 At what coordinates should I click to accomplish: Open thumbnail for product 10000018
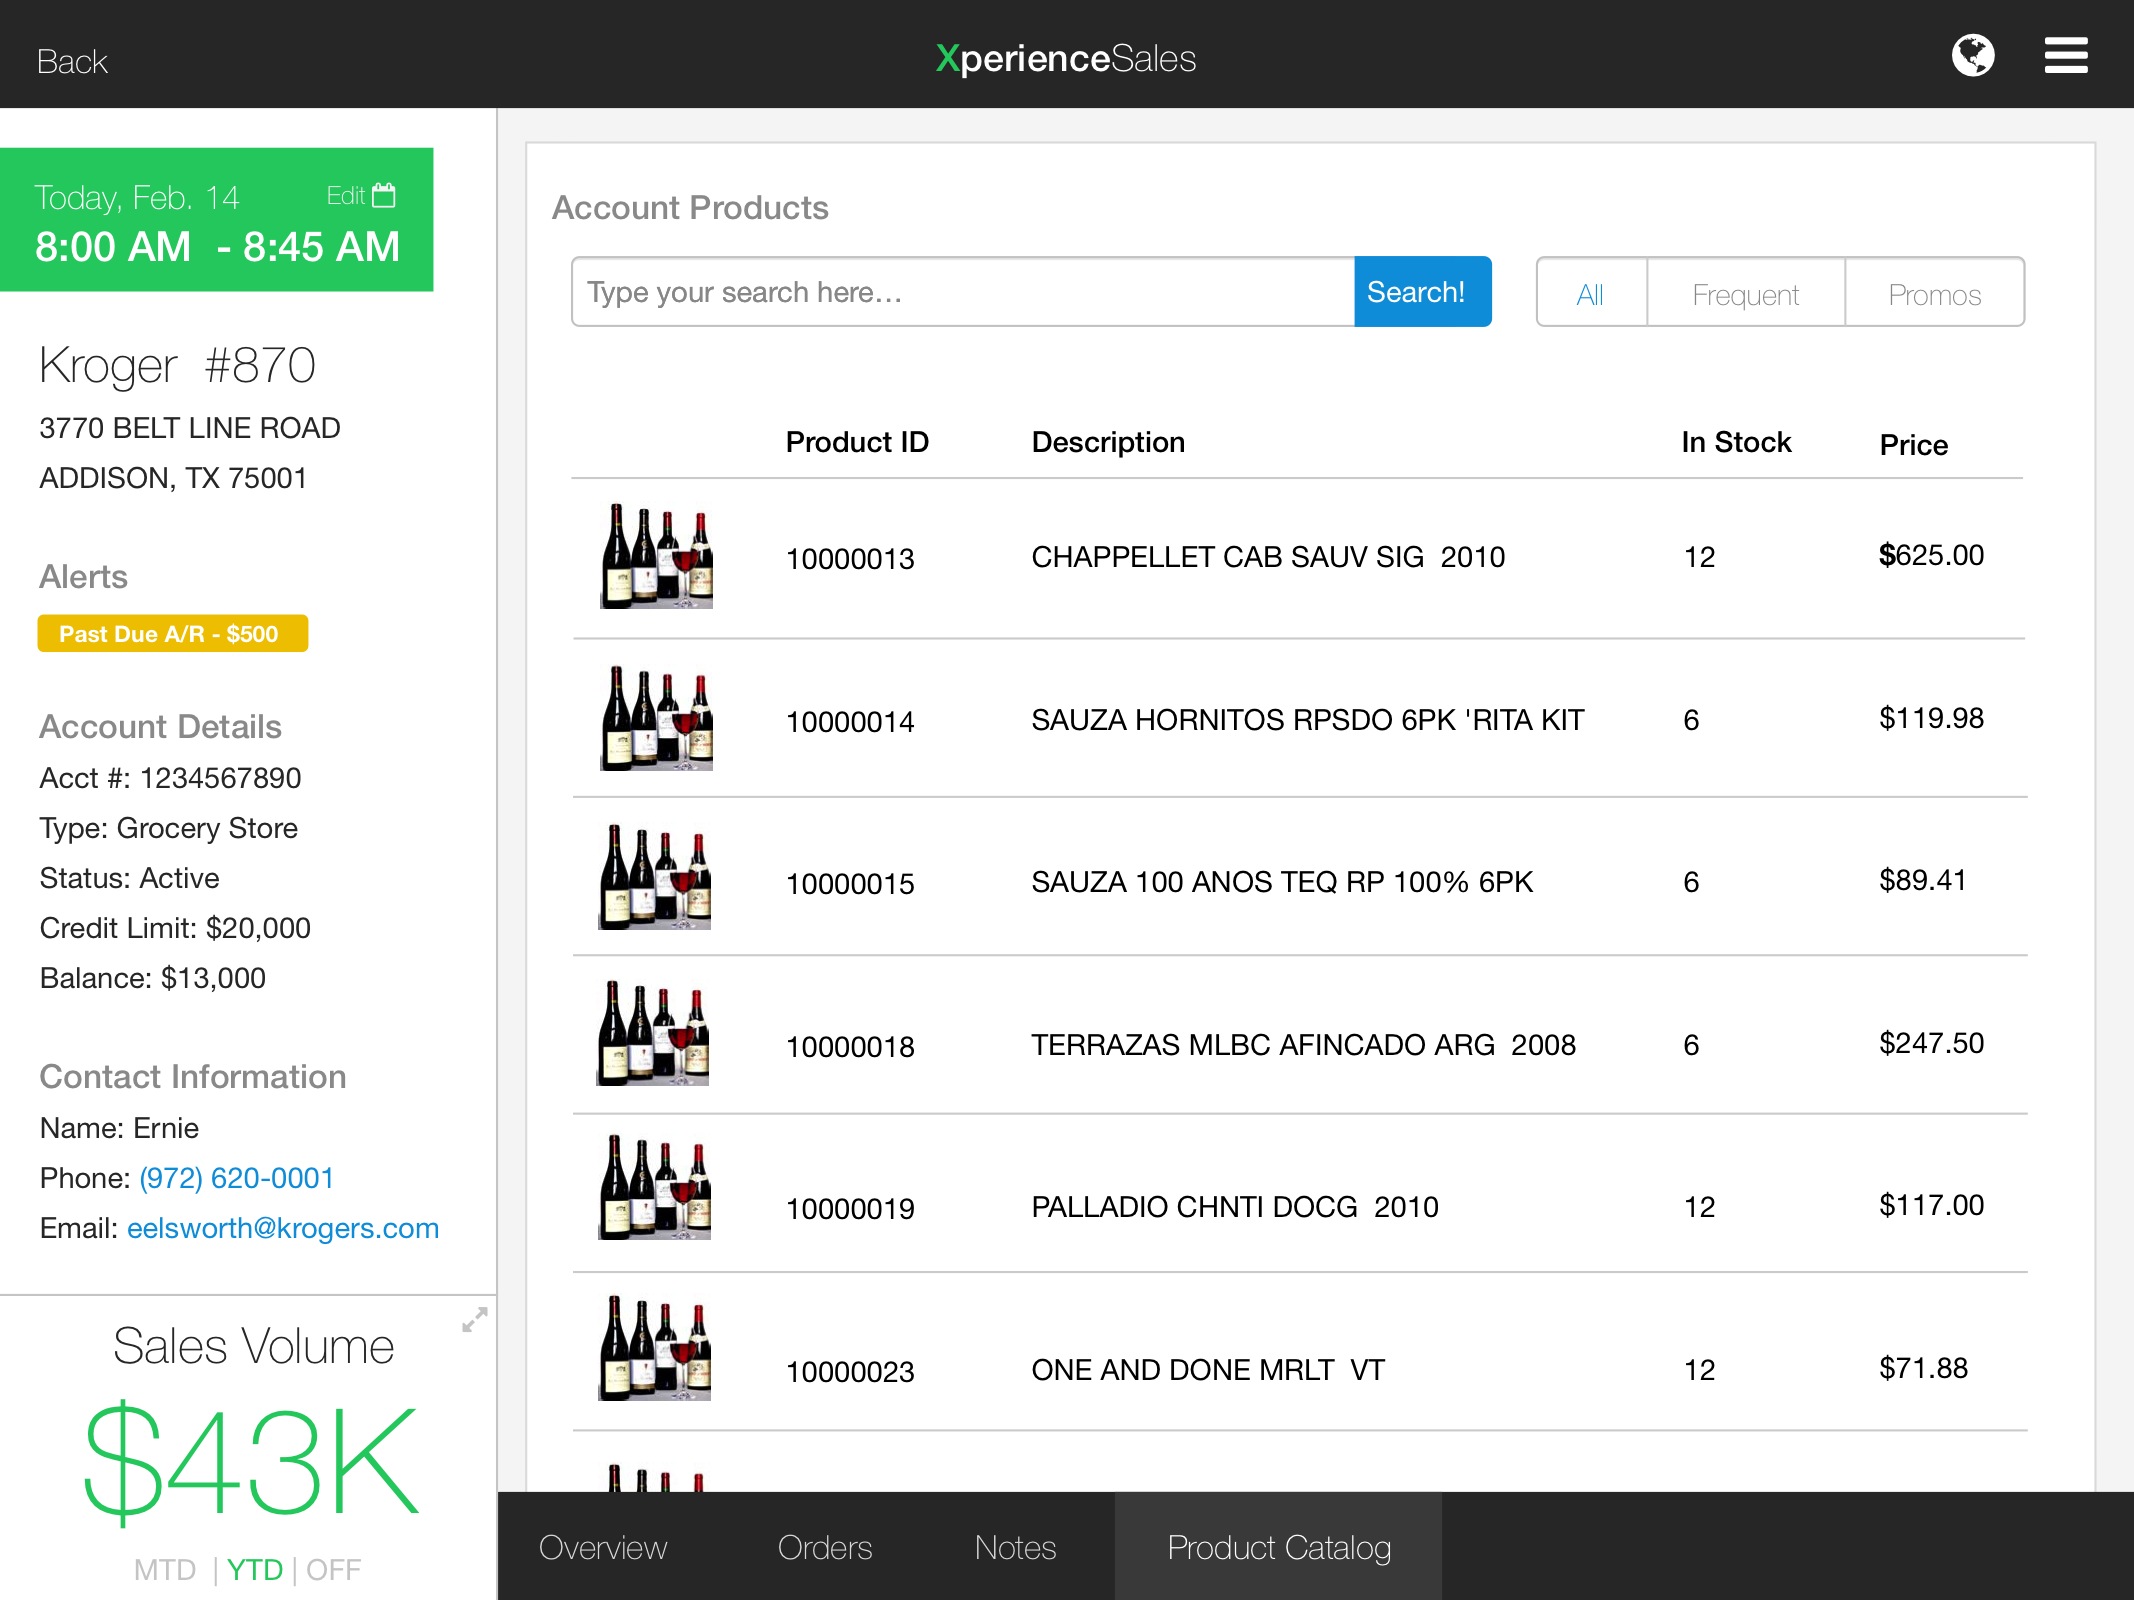coord(653,1033)
